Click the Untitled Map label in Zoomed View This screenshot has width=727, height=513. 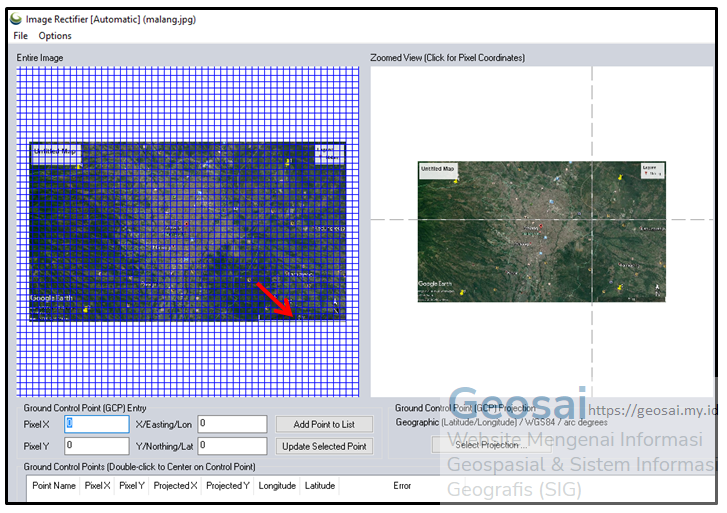tap(437, 169)
